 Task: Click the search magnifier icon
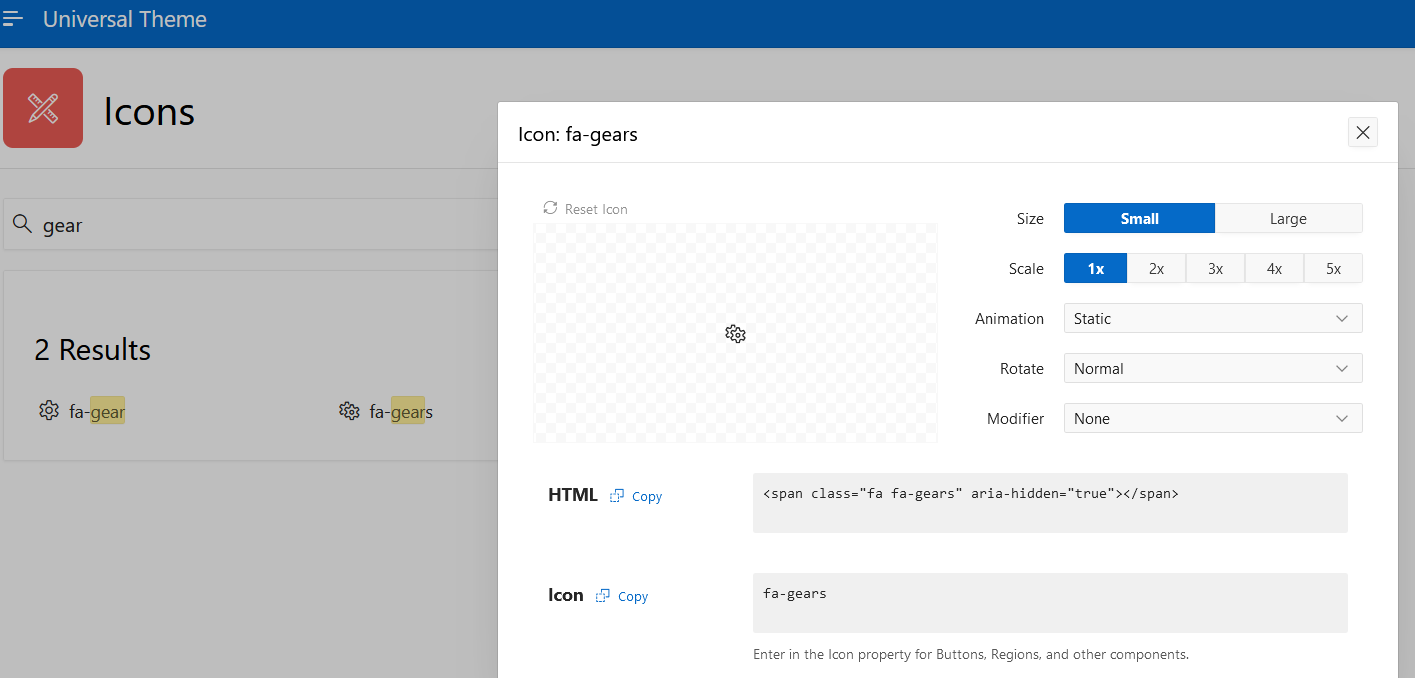pyautogui.click(x=22, y=225)
